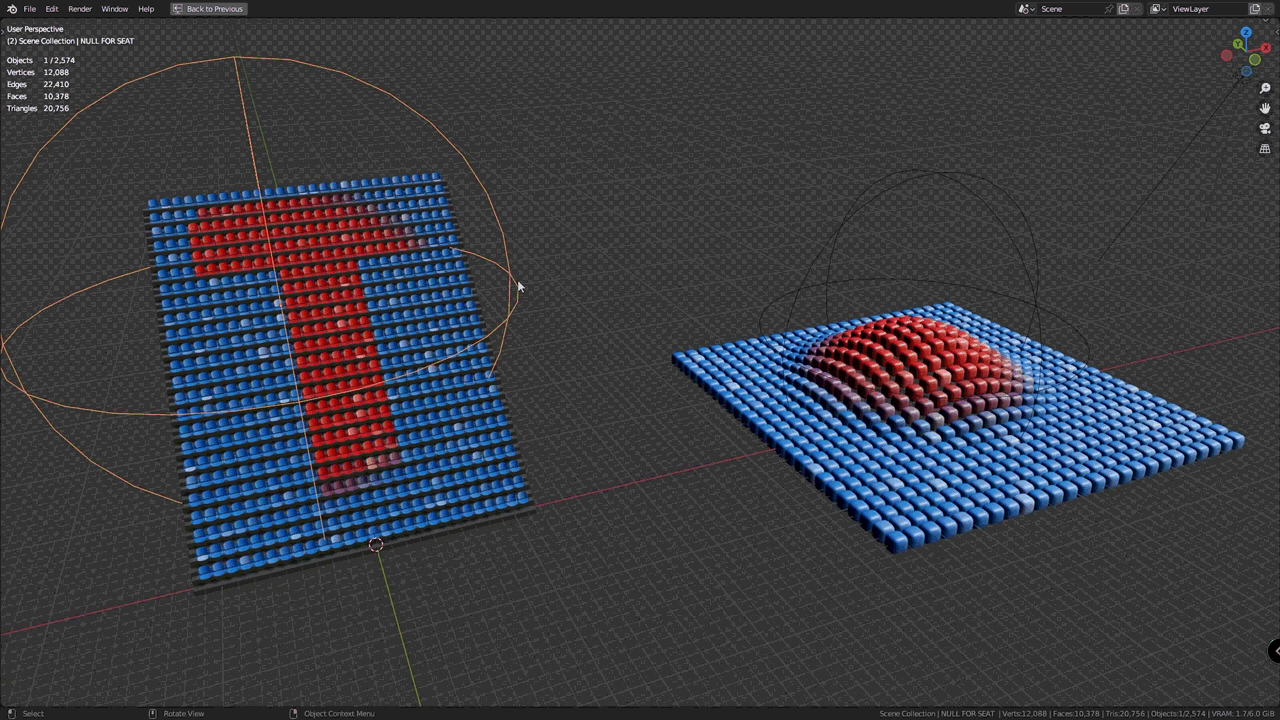This screenshot has height=720, width=1280.
Task: Create a new scene copy icon
Action: [1123, 9]
